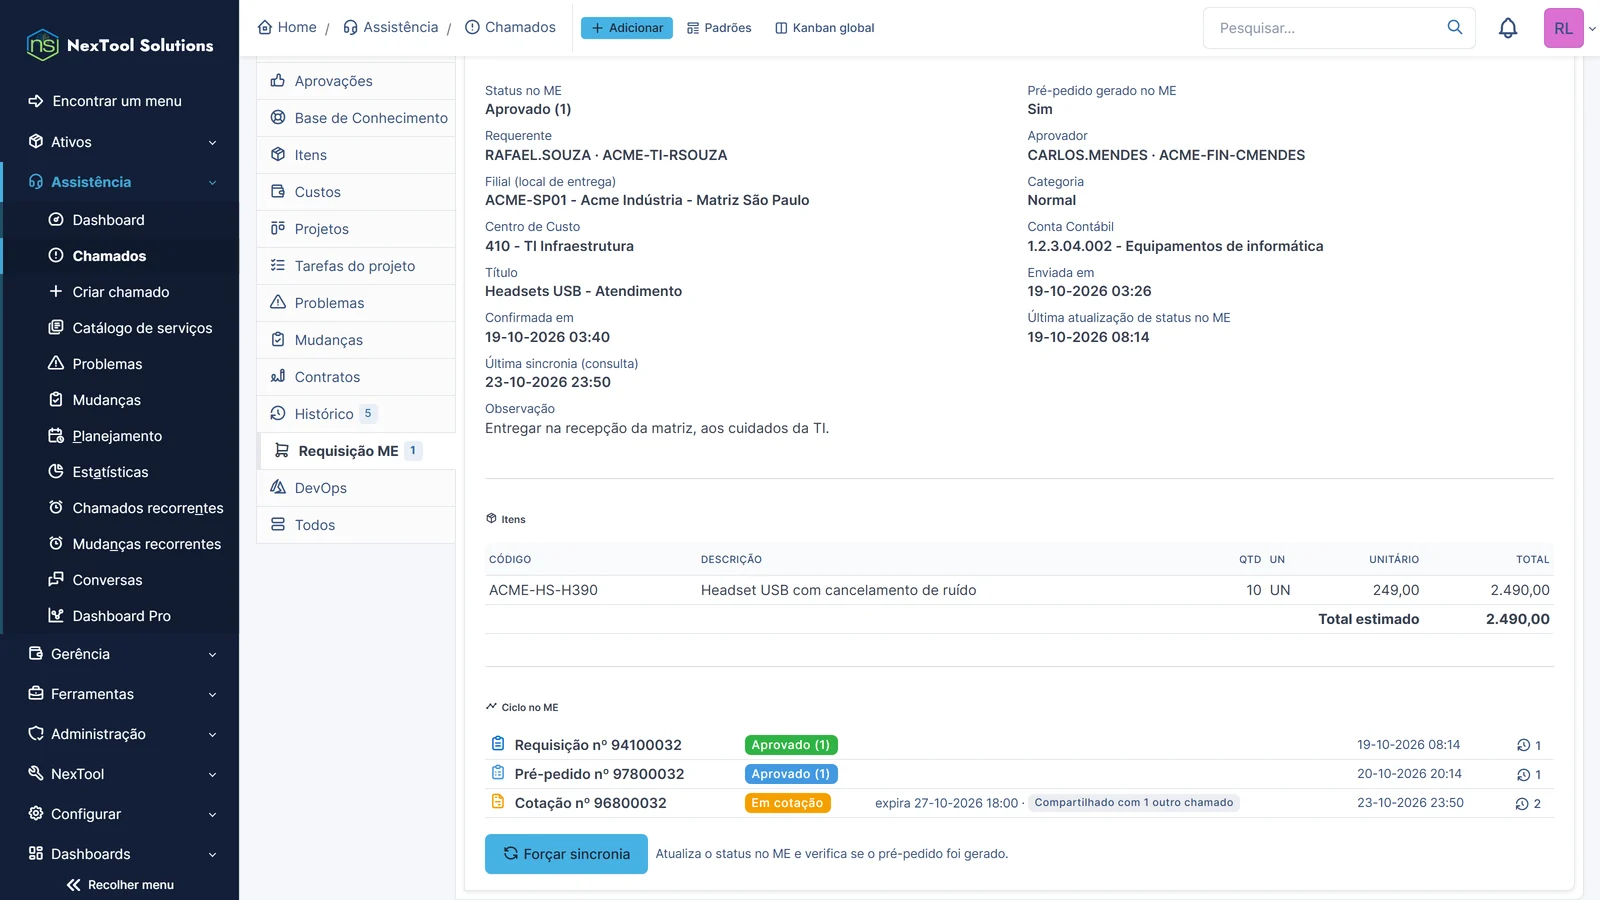The height and width of the screenshot is (900, 1600).
Task: Expand the Ativos menu
Action: pyautogui.click(x=120, y=142)
